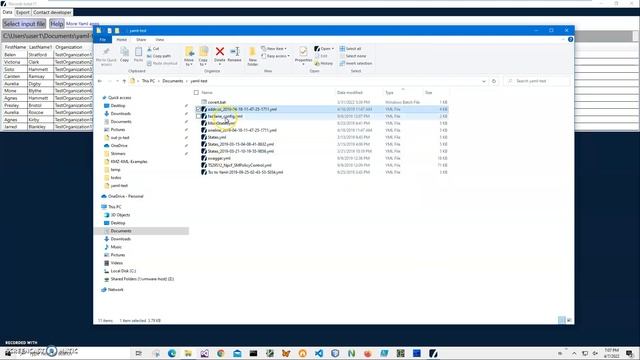Screen dimensions: 640x360
Task: Open File Explorer icon on taskbar
Action: pos(188,353)
